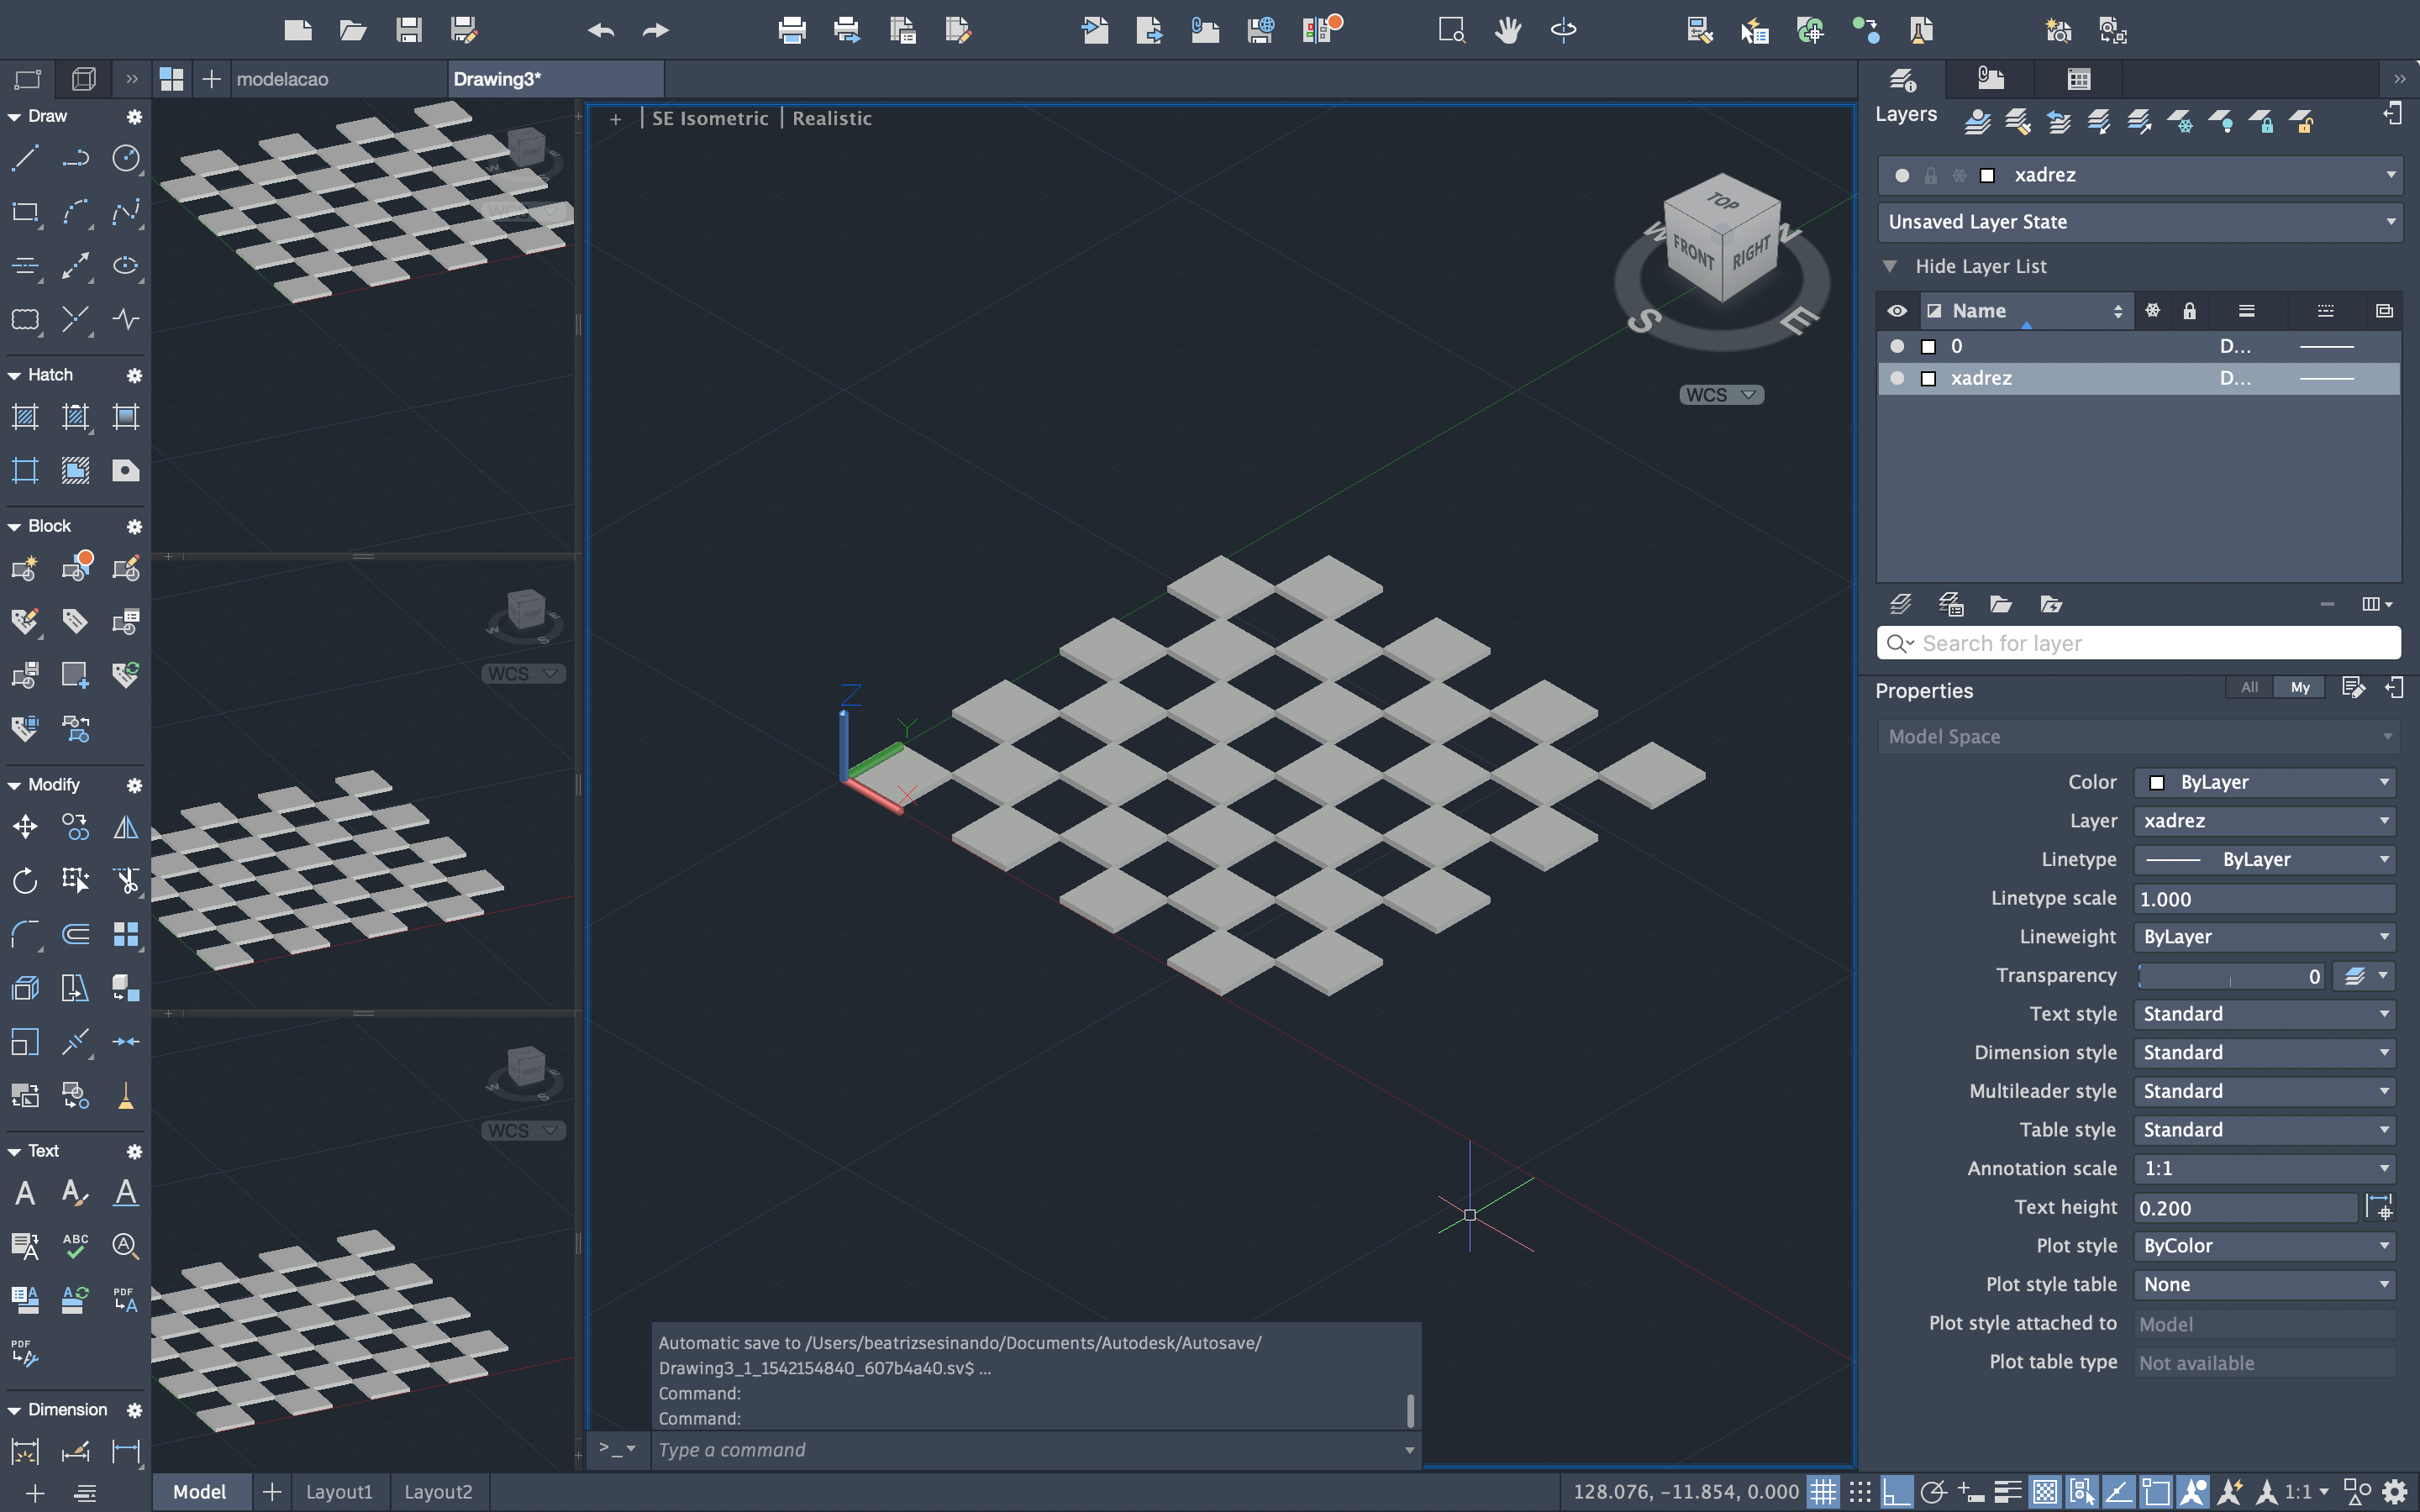Click the Undo arrow in toolbar
The width and height of the screenshot is (2420, 1512).
(601, 30)
